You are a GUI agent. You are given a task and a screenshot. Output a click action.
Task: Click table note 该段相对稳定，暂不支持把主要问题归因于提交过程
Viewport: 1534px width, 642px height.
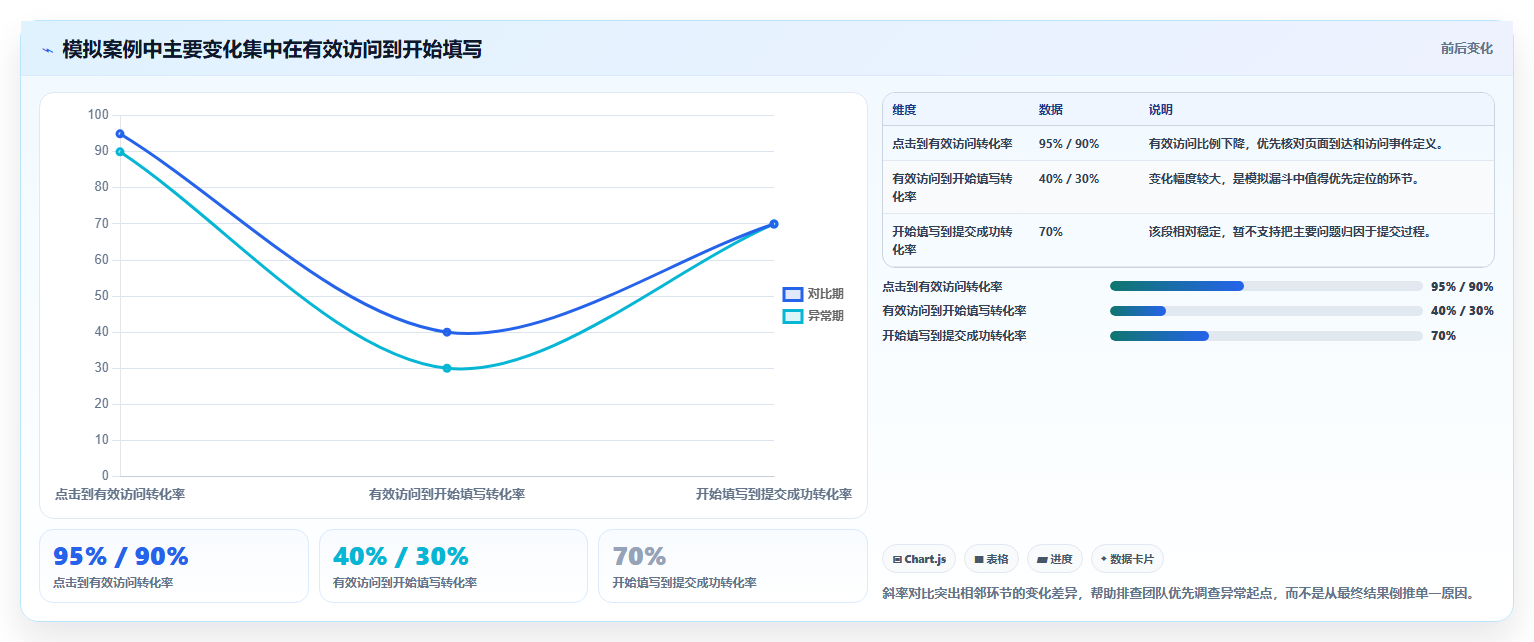click(1291, 232)
